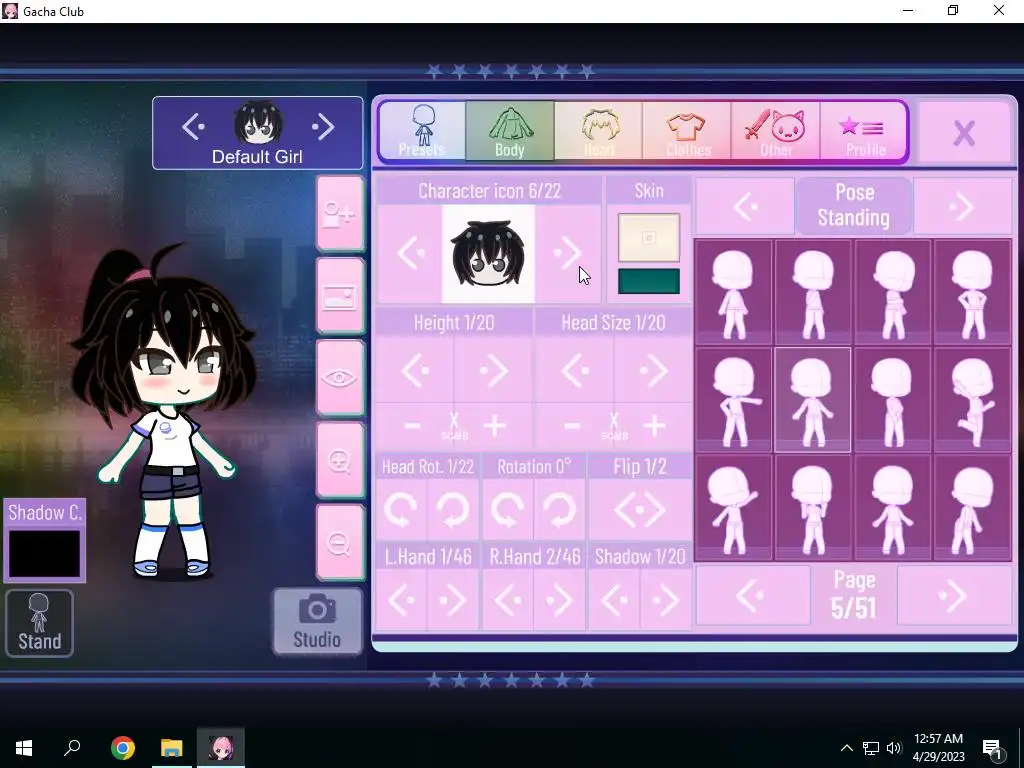Switch to the Body tab
This screenshot has width=1024, height=768.
(x=509, y=131)
